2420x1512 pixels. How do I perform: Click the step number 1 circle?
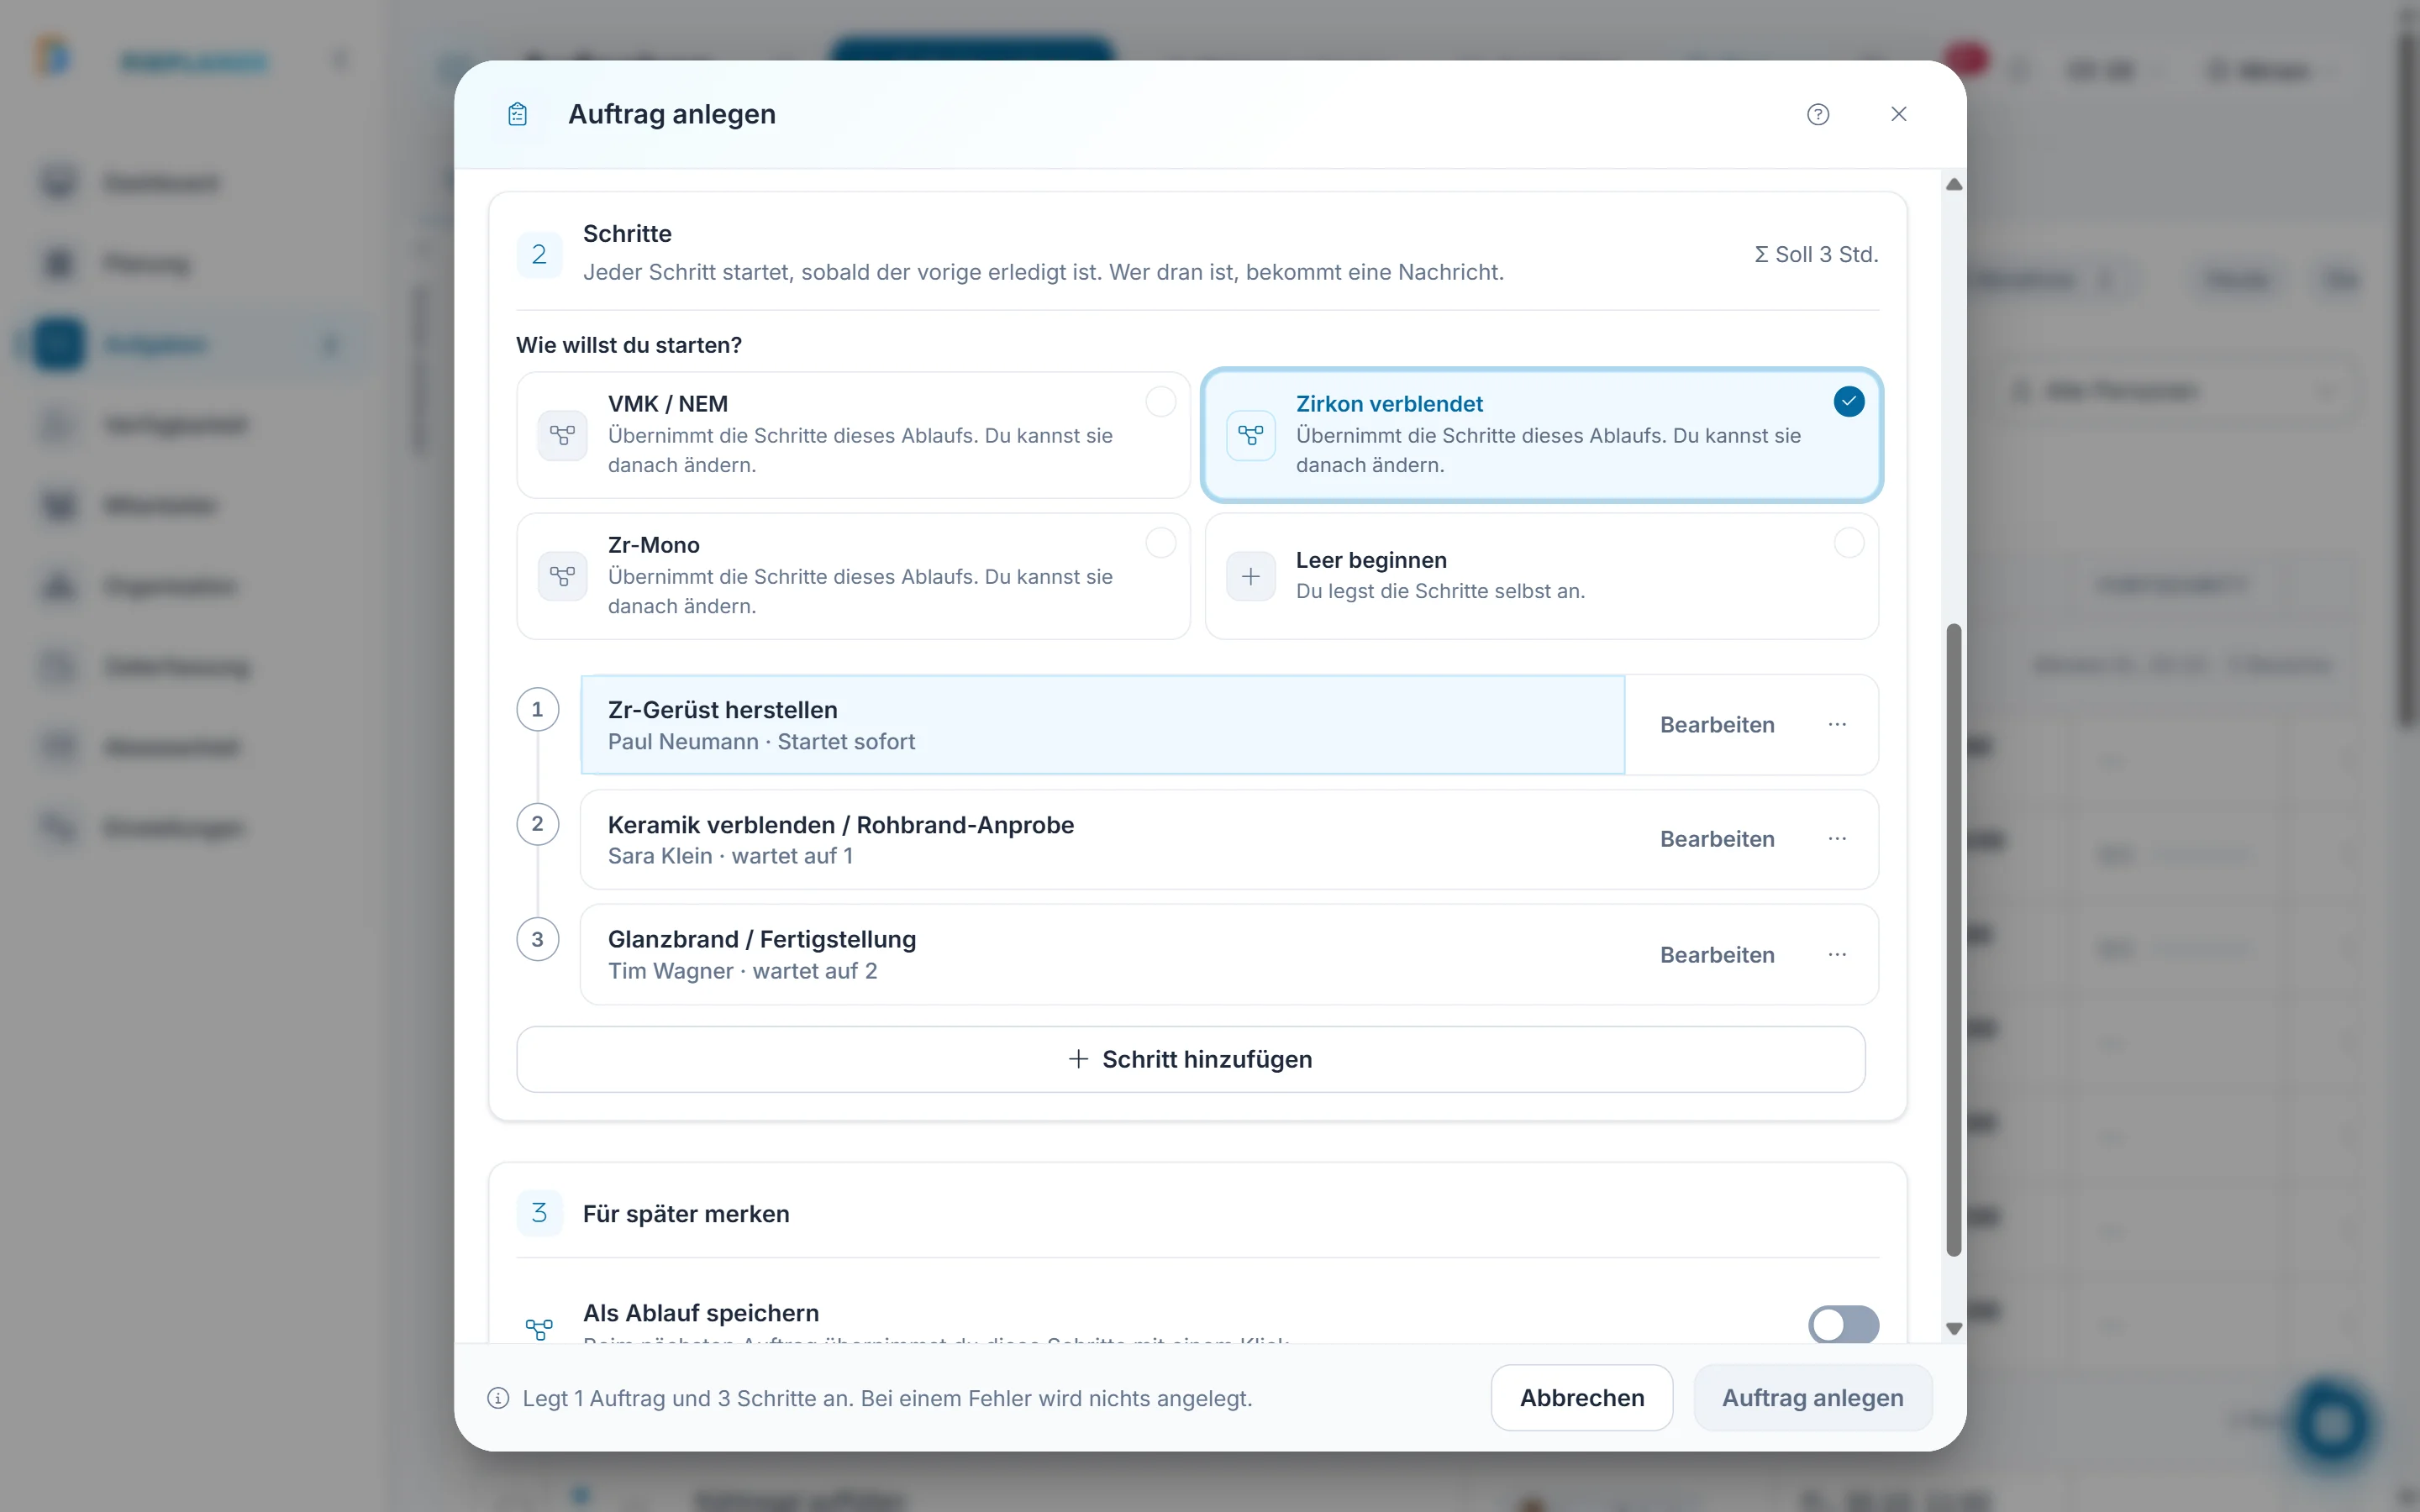coord(538,709)
